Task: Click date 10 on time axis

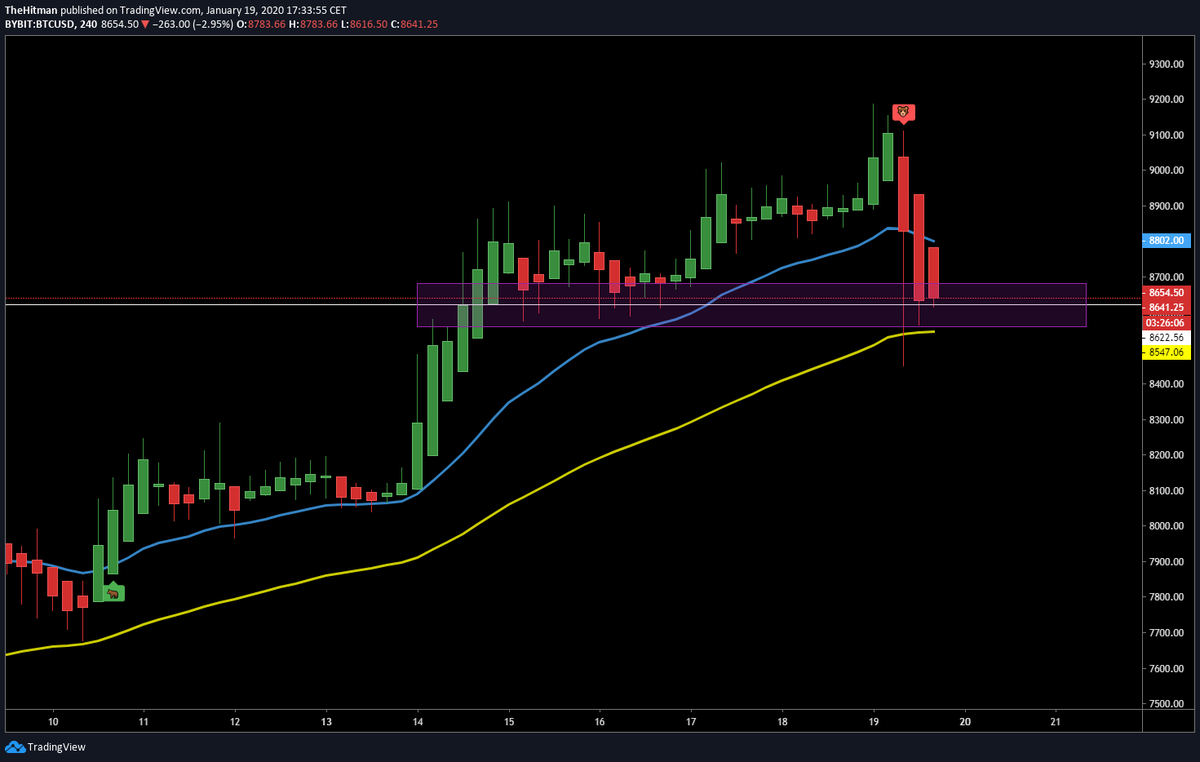Action: (x=53, y=721)
